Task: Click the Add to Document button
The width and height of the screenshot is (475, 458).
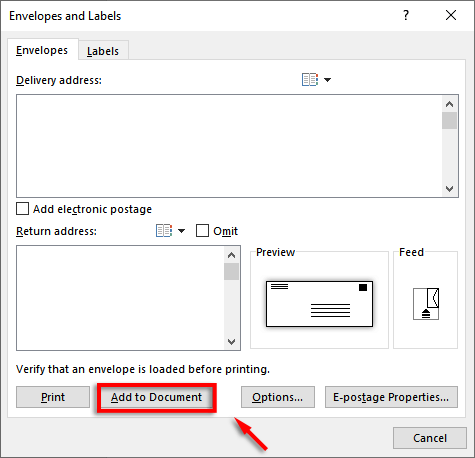Action: click(156, 397)
